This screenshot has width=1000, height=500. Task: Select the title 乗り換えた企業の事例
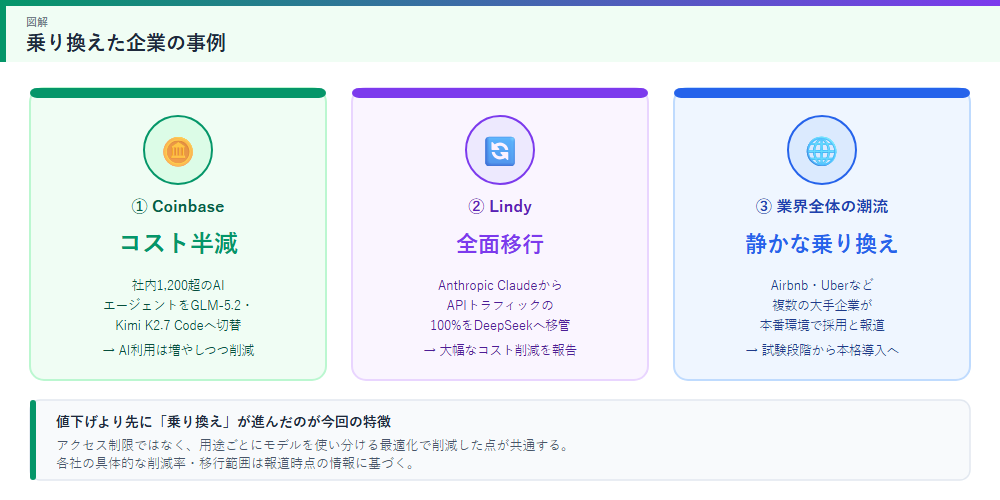126,42
